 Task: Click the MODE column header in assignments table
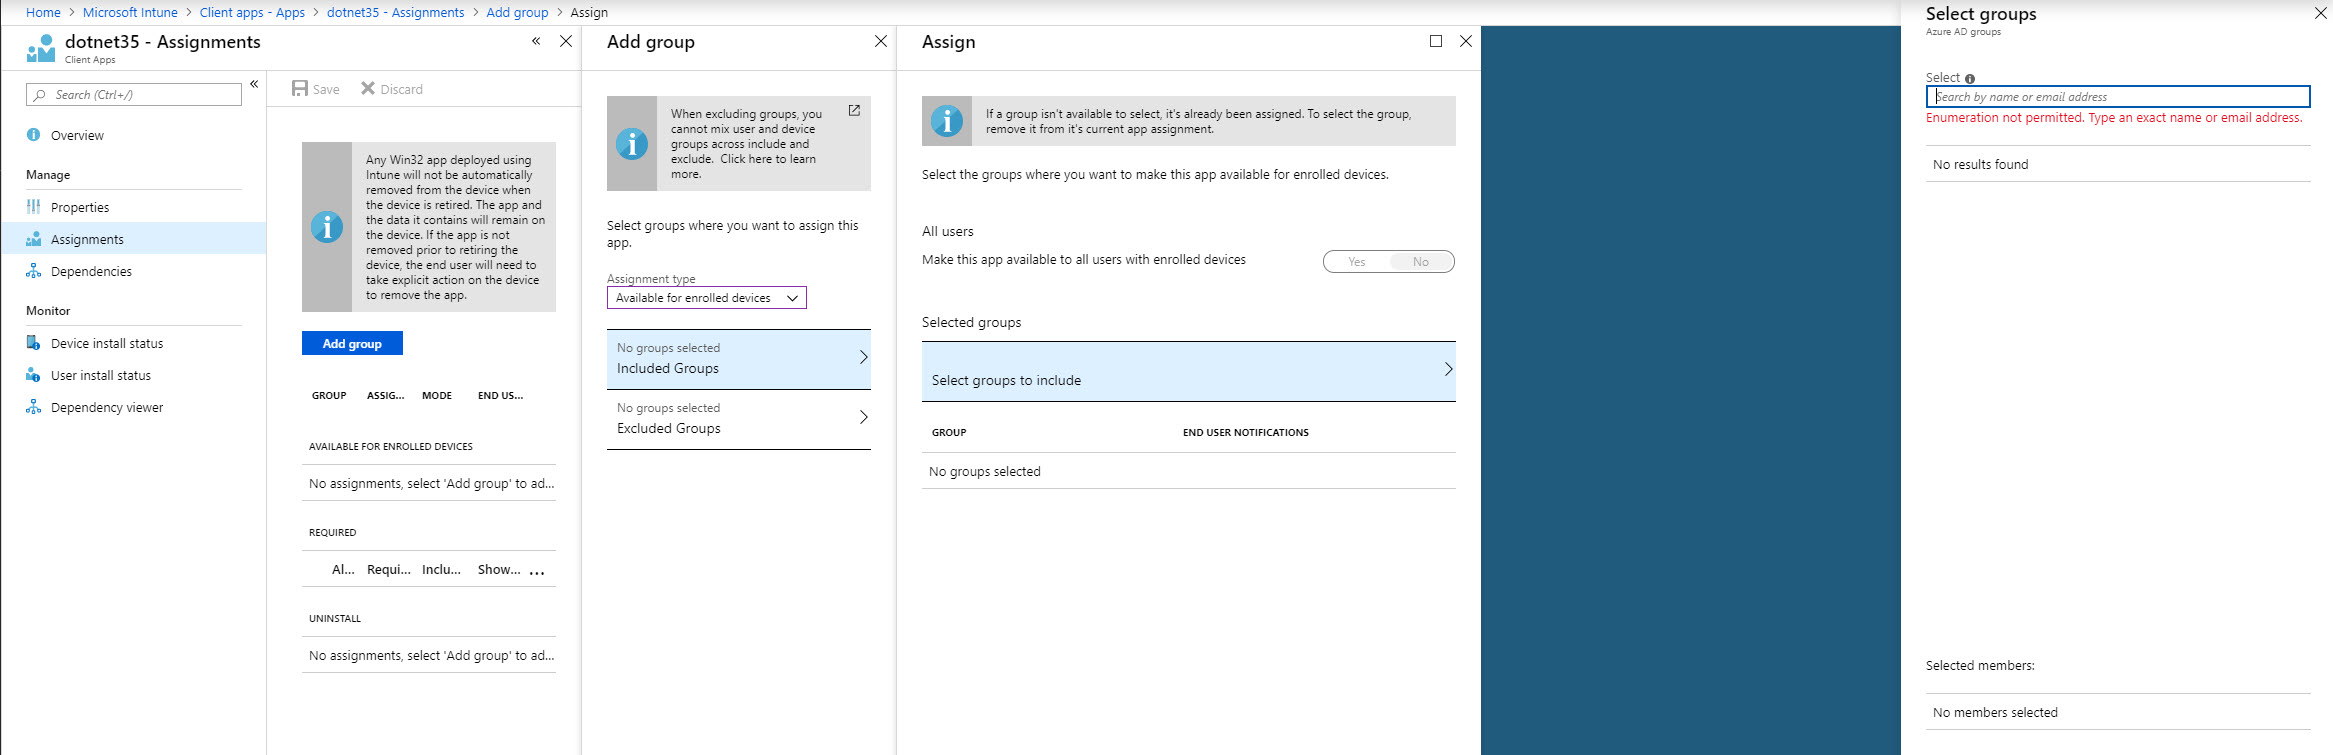(x=437, y=396)
